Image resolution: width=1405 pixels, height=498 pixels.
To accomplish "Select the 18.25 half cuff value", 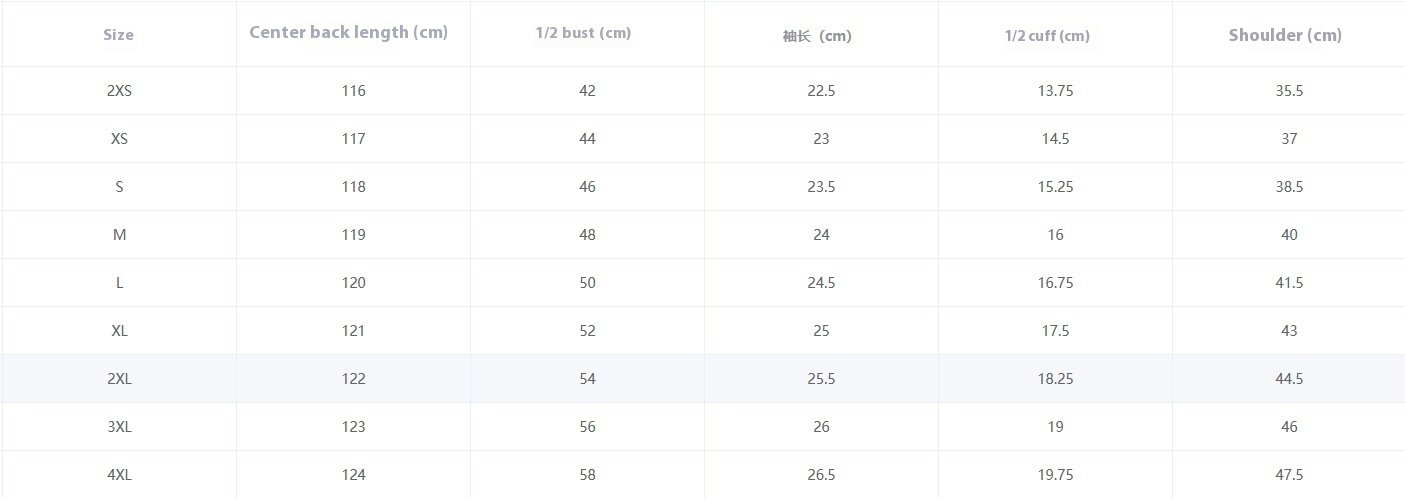I will point(1055,379).
